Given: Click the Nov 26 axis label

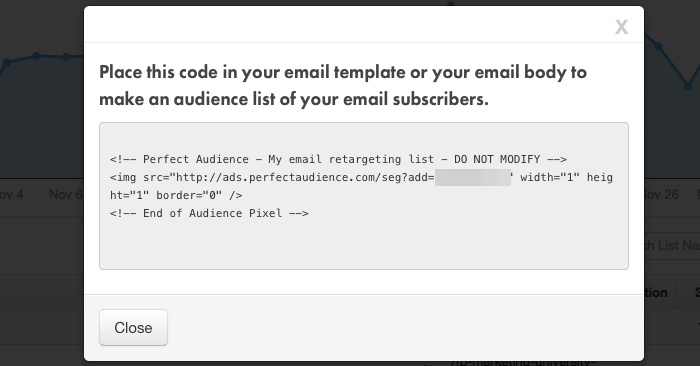Looking at the screenshot, I should click(x=662, y=195).
